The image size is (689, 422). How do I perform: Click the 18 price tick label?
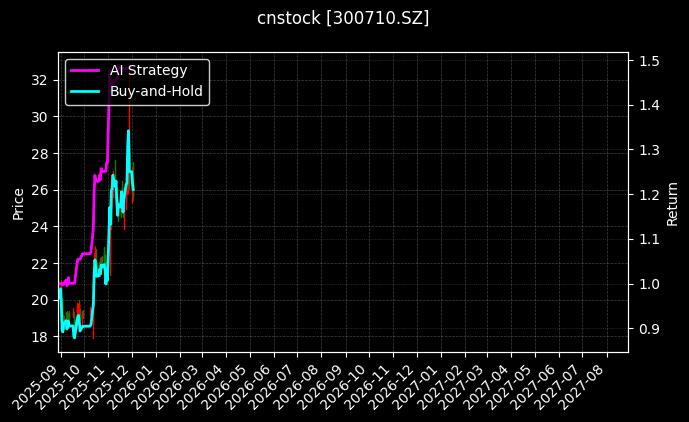pos(39,337)
